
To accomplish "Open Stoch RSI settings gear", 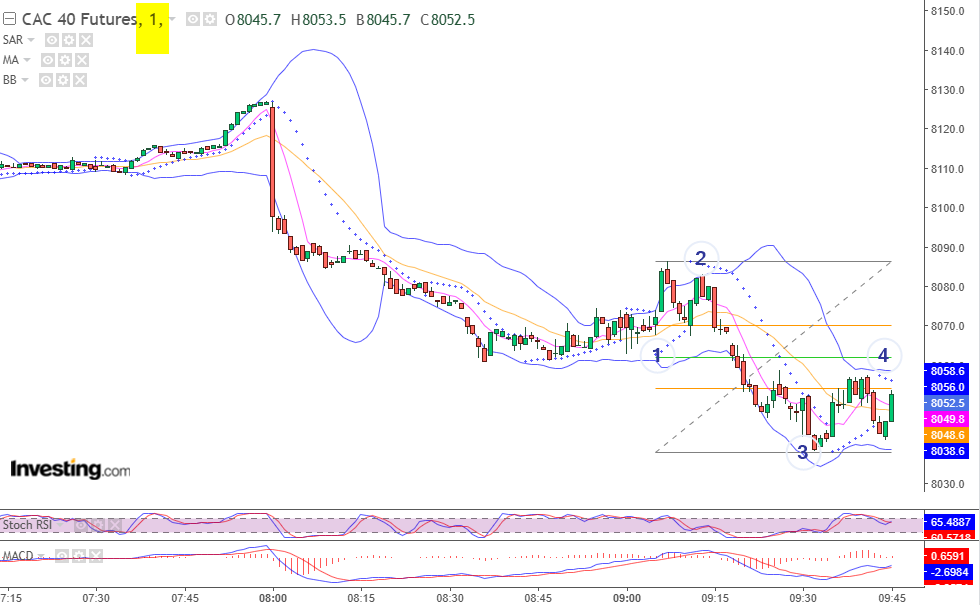I will [x=98, y=525].
